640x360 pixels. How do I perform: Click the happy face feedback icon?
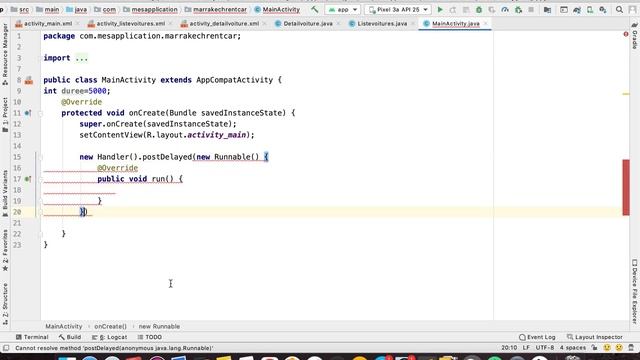[607, 348]
